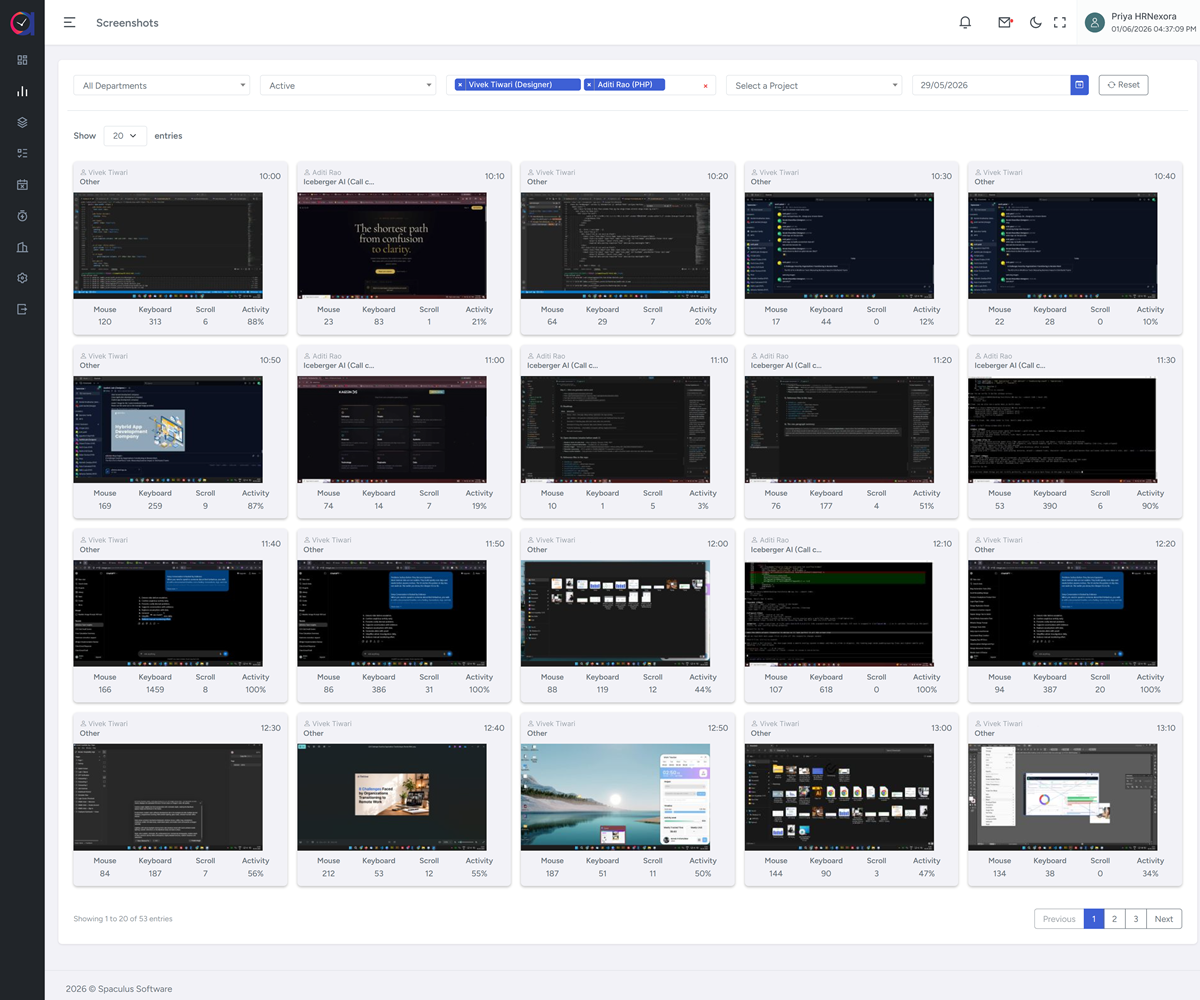Open the 12:10 Aditi Rao screenshot

point(839,613)
